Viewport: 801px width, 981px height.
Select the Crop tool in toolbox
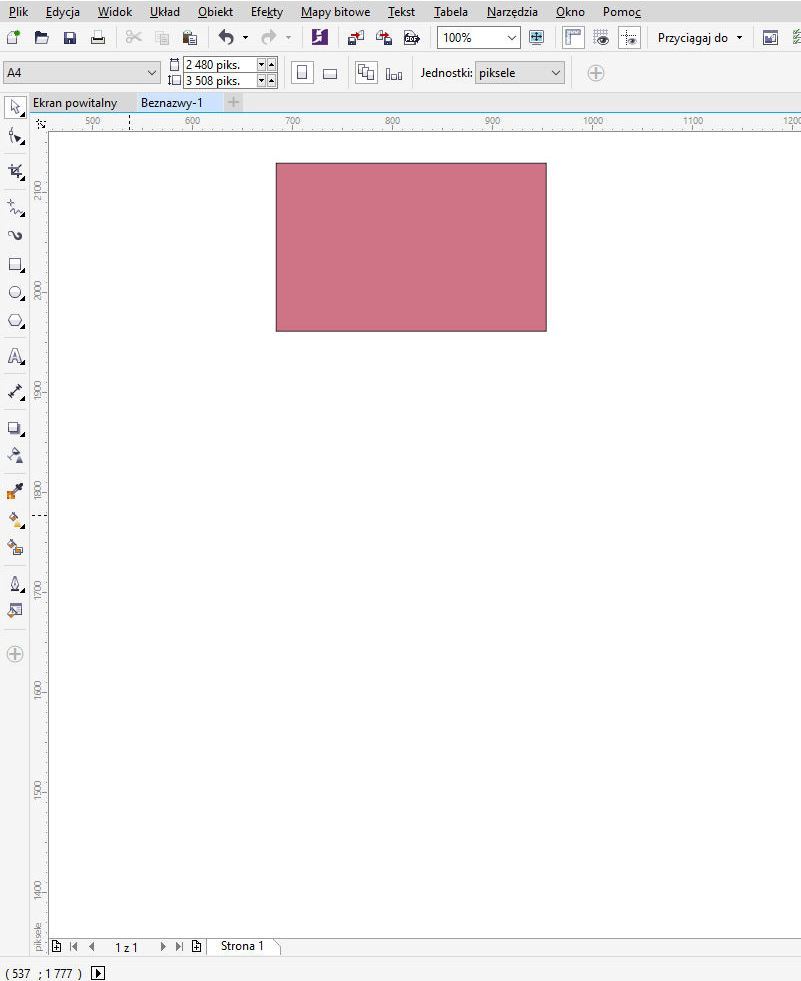pos(15,171)
